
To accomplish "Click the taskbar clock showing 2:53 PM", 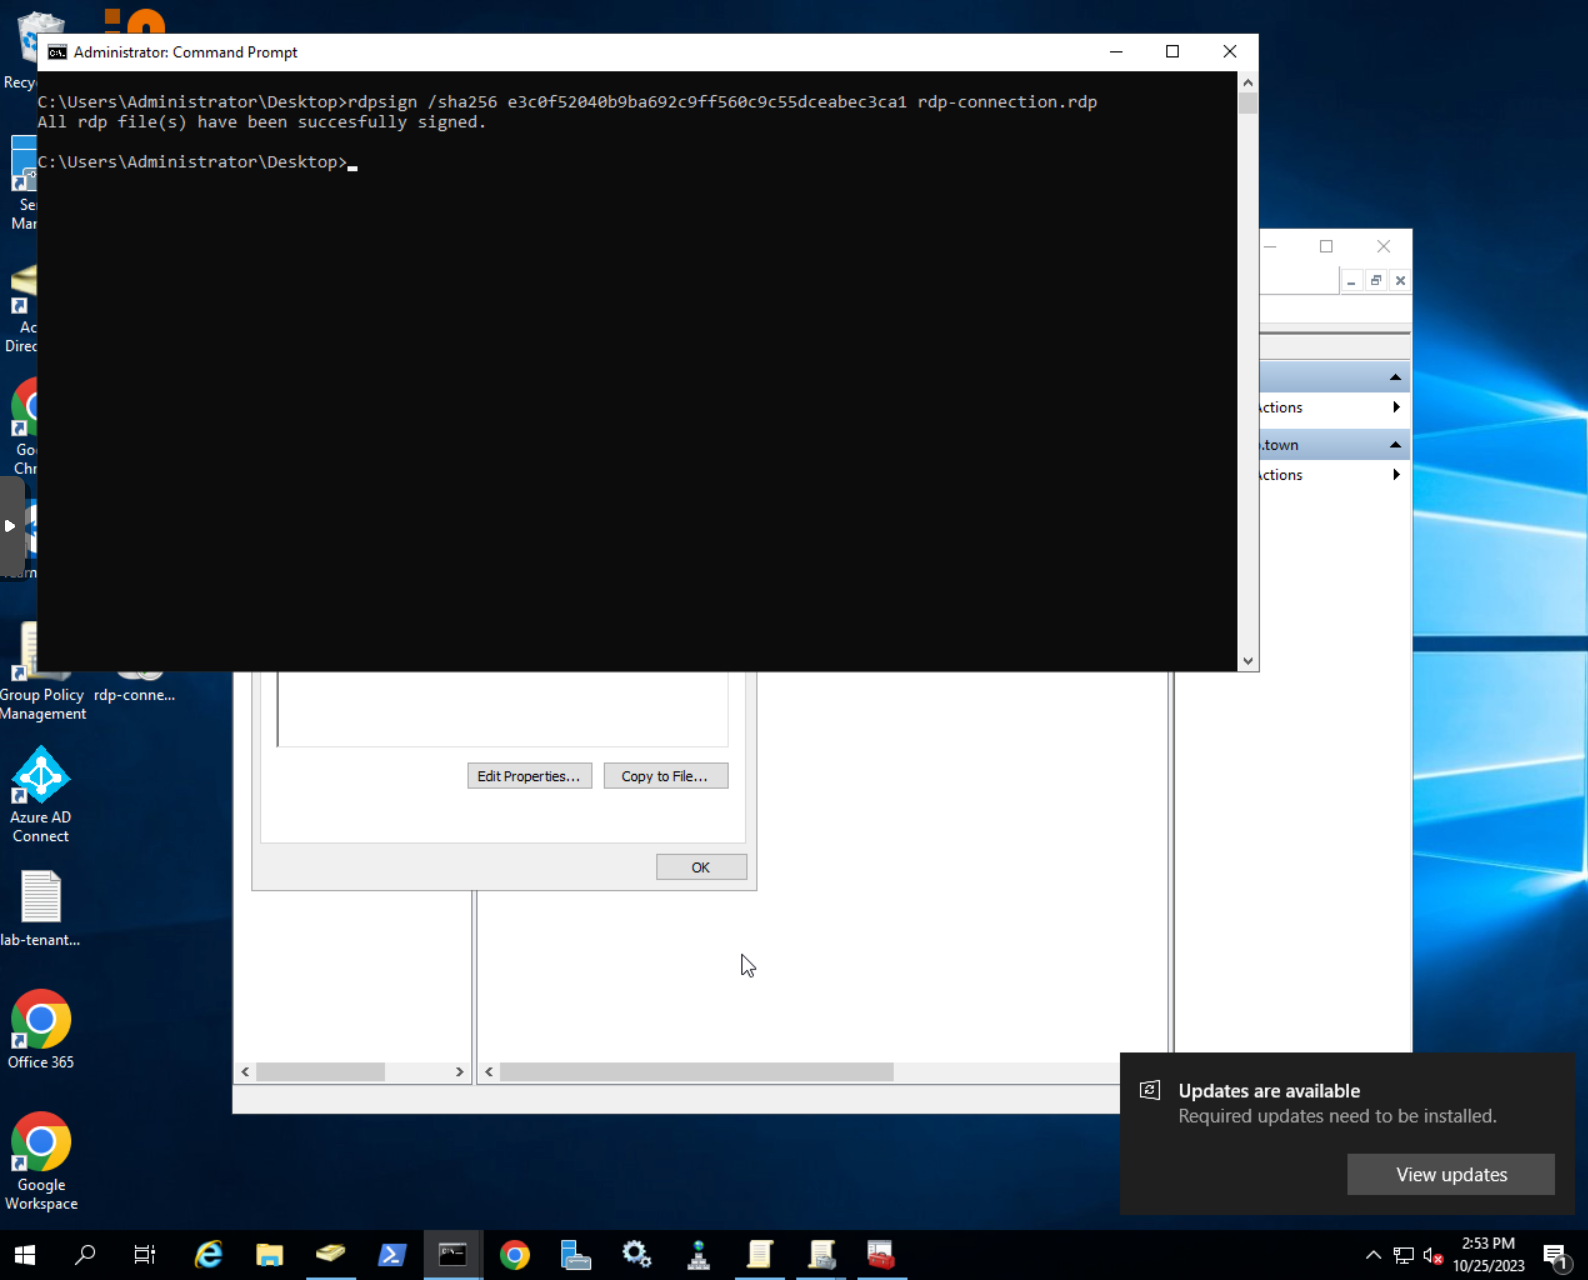I will click(x=1488, y=1254).
